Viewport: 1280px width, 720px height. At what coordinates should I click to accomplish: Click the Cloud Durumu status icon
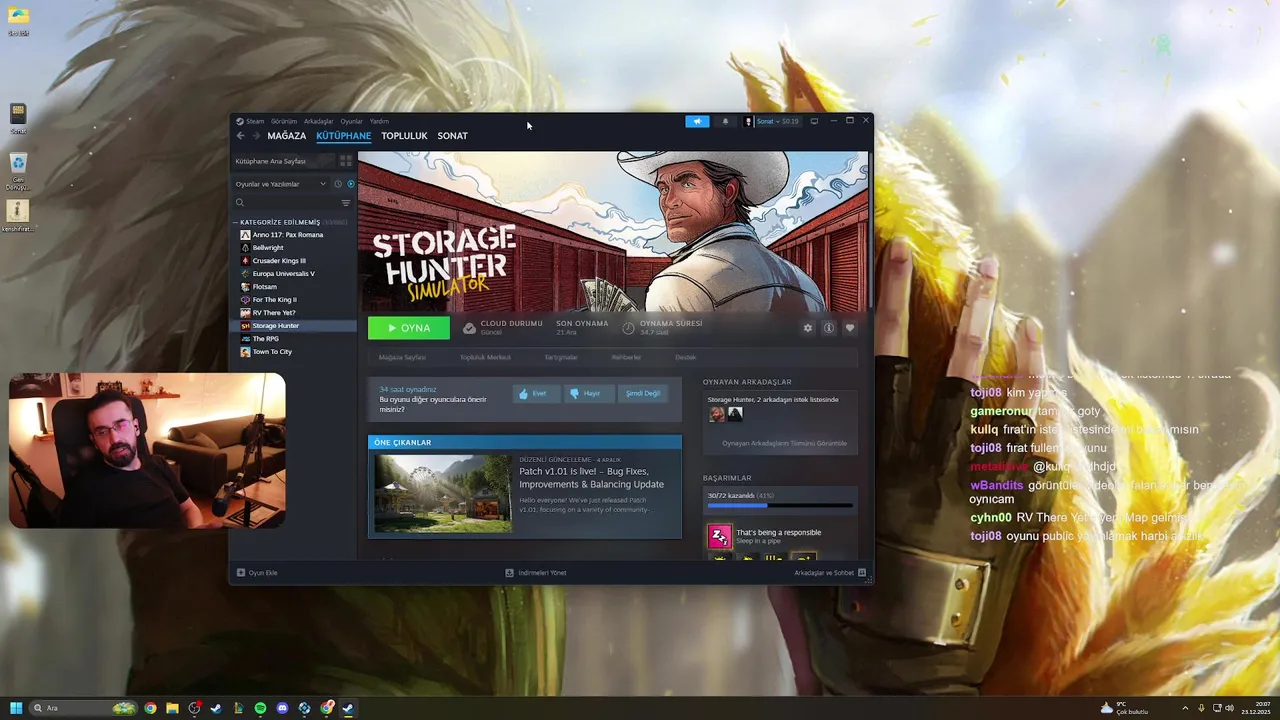(469, 328)
